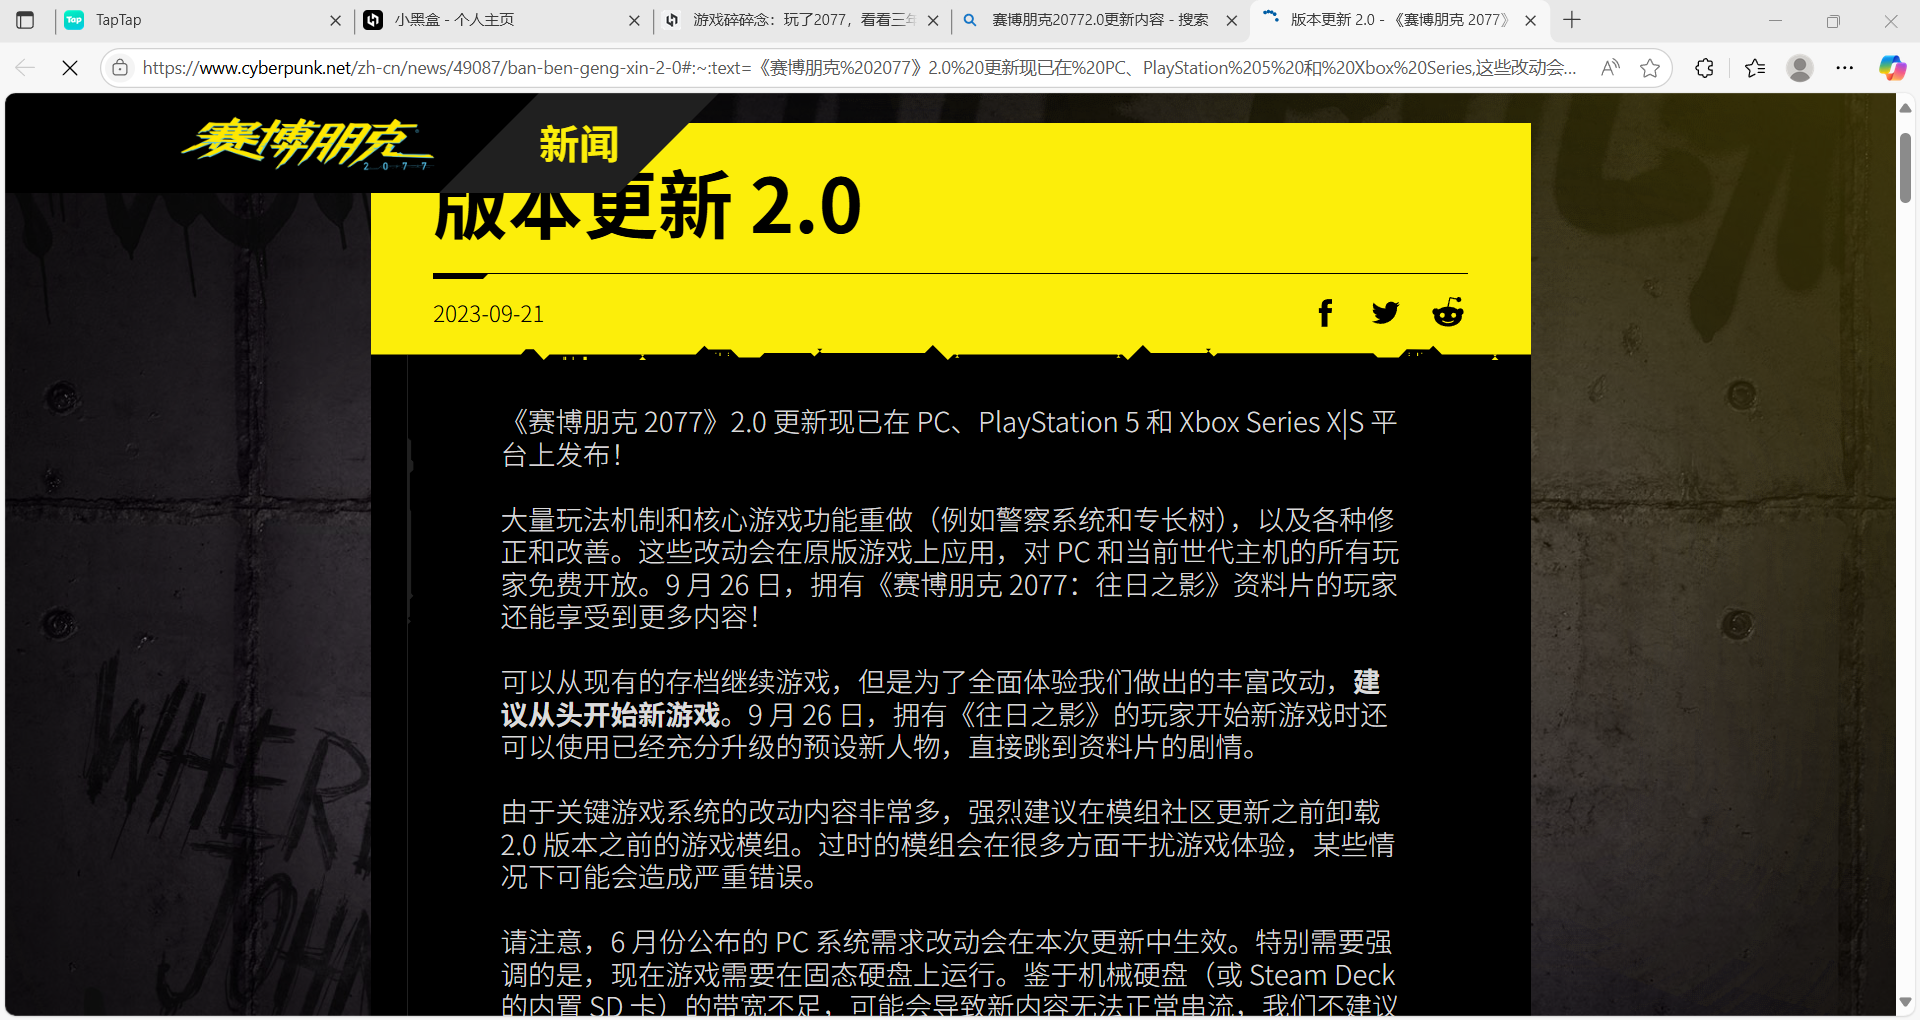Close the 版本更新 2.0 tab
Image resolution: width=1920 pixels, height=1020 pixels.
(1531, 20)
